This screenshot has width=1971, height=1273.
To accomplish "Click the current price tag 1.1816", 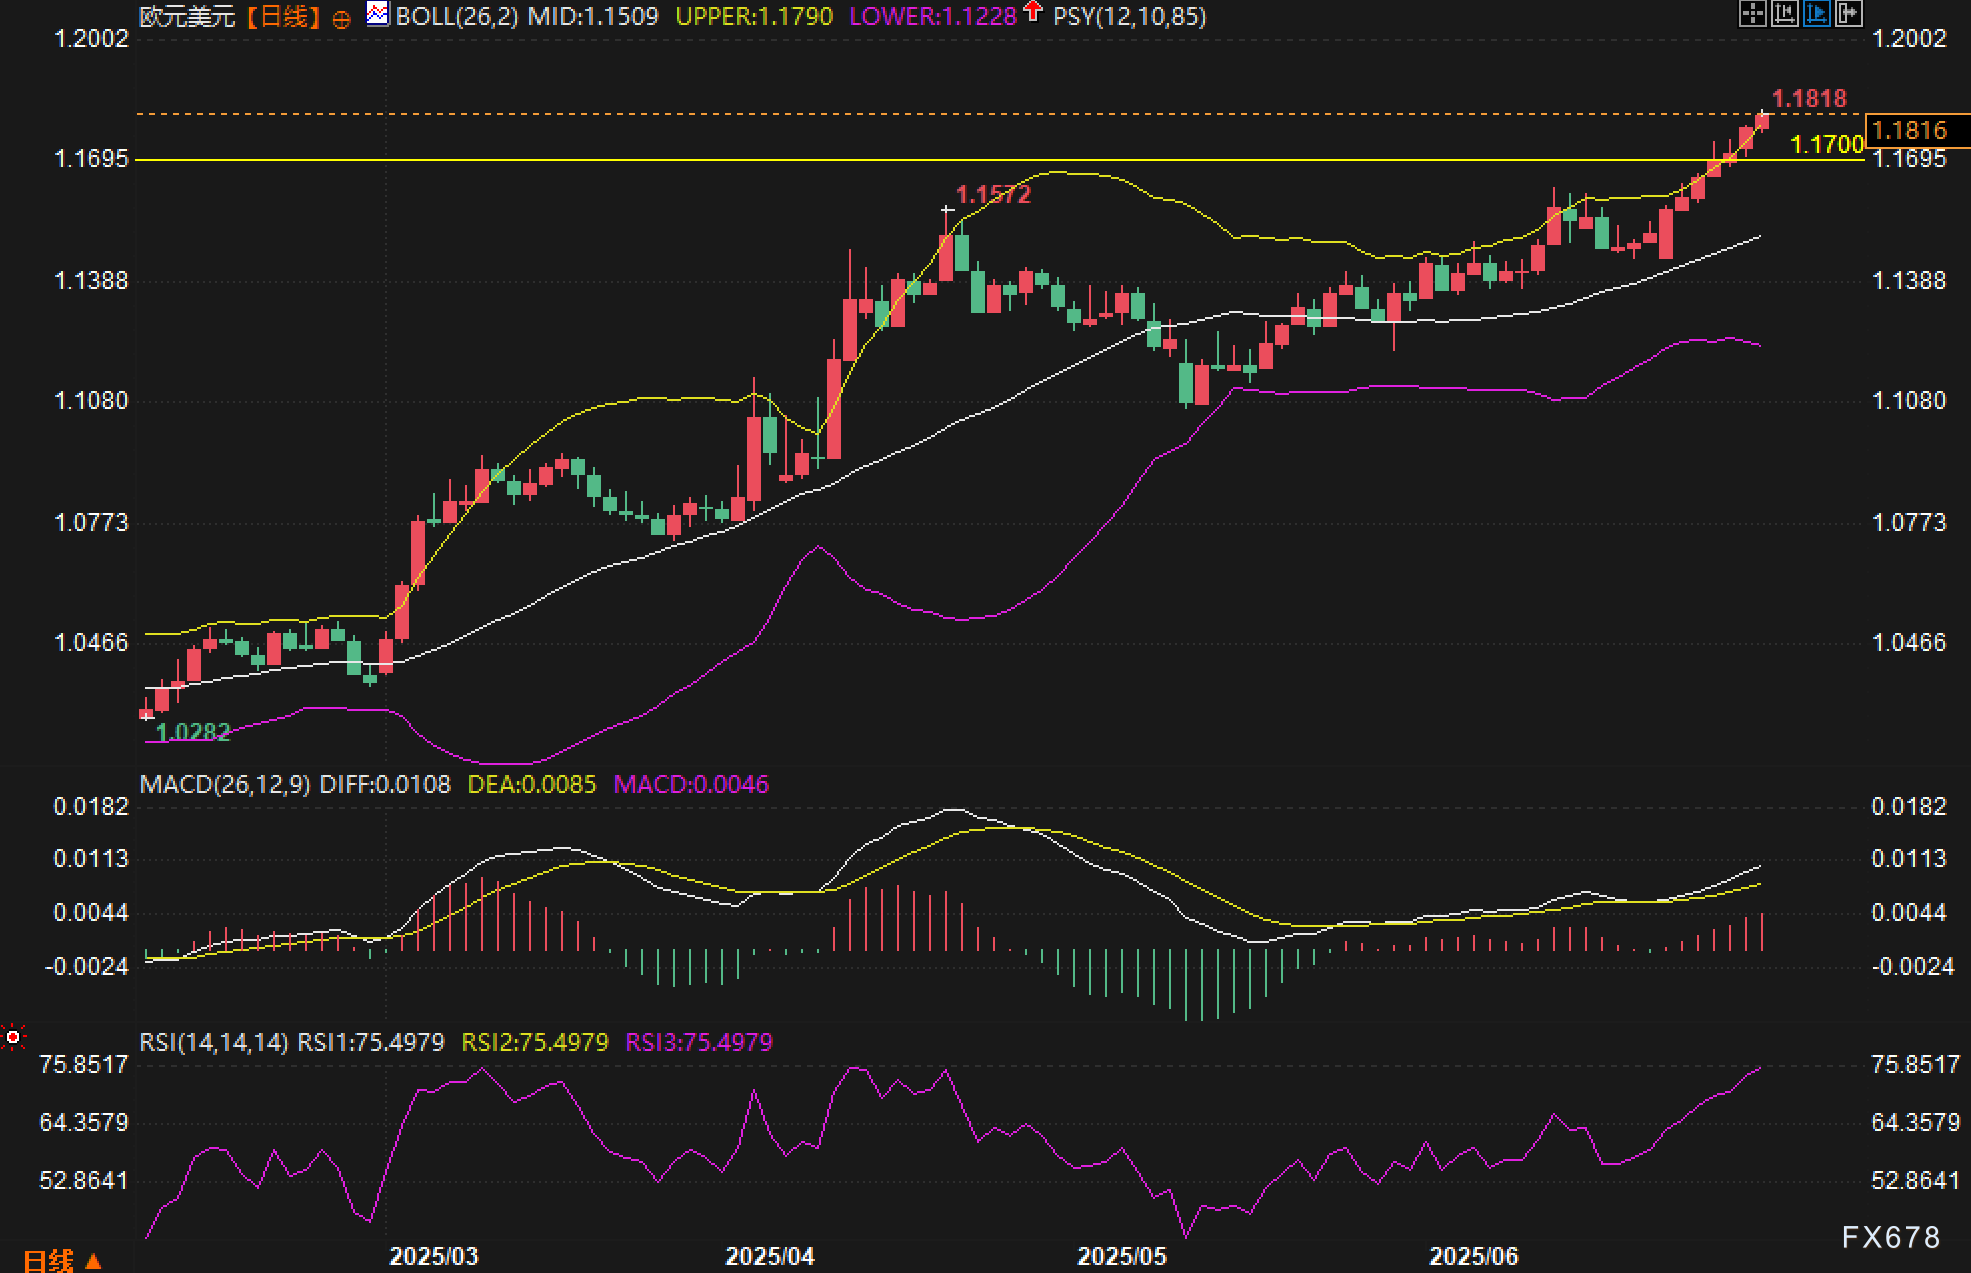I will coord(1910,131).
